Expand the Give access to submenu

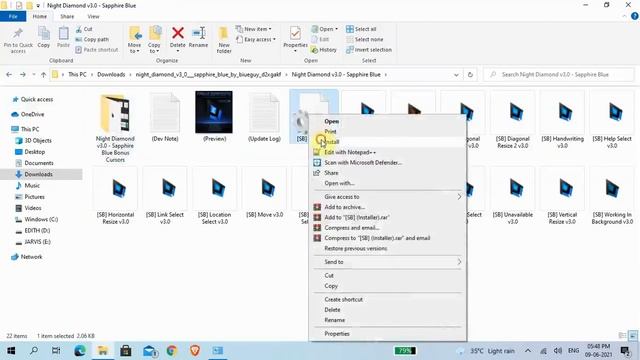coord(388,197)
